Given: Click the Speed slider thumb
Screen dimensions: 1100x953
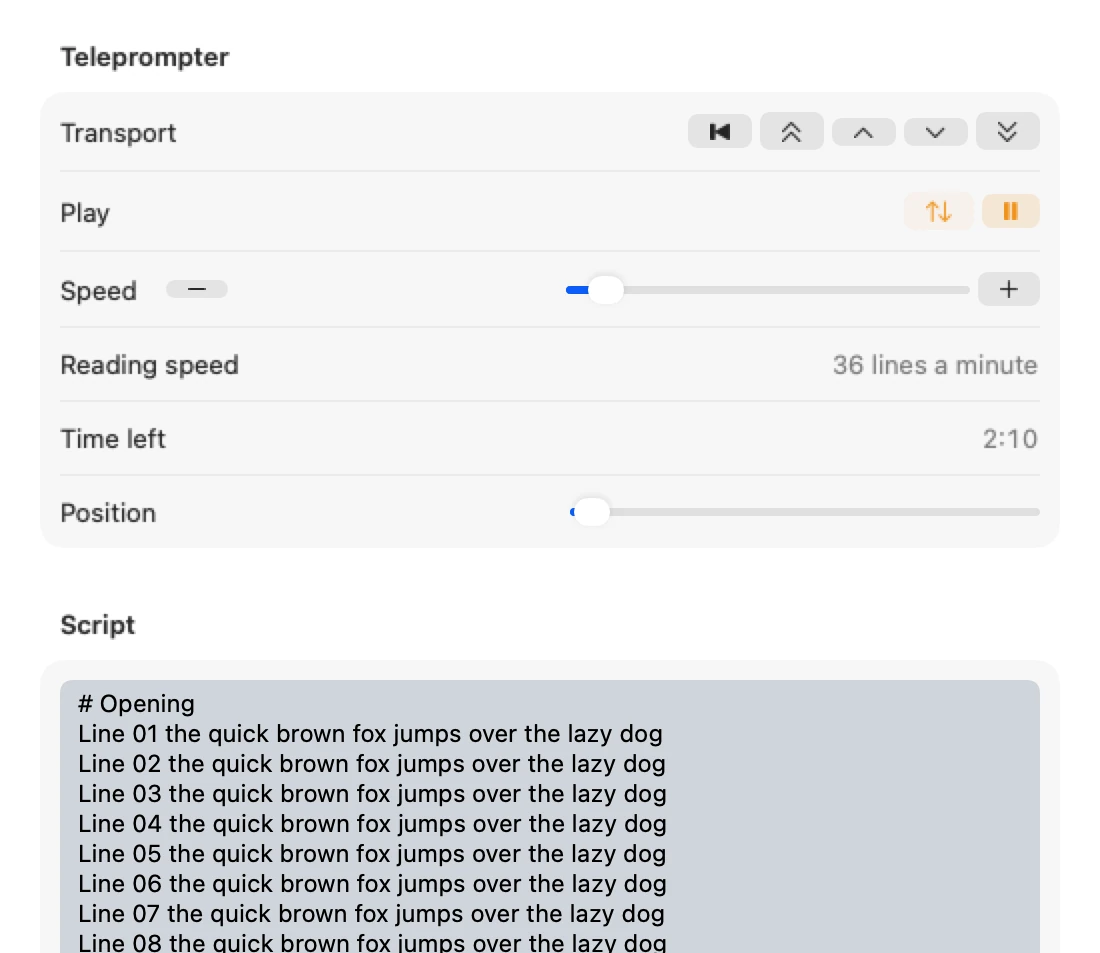Looking at the screenshot, I should [x=605, y=290].
